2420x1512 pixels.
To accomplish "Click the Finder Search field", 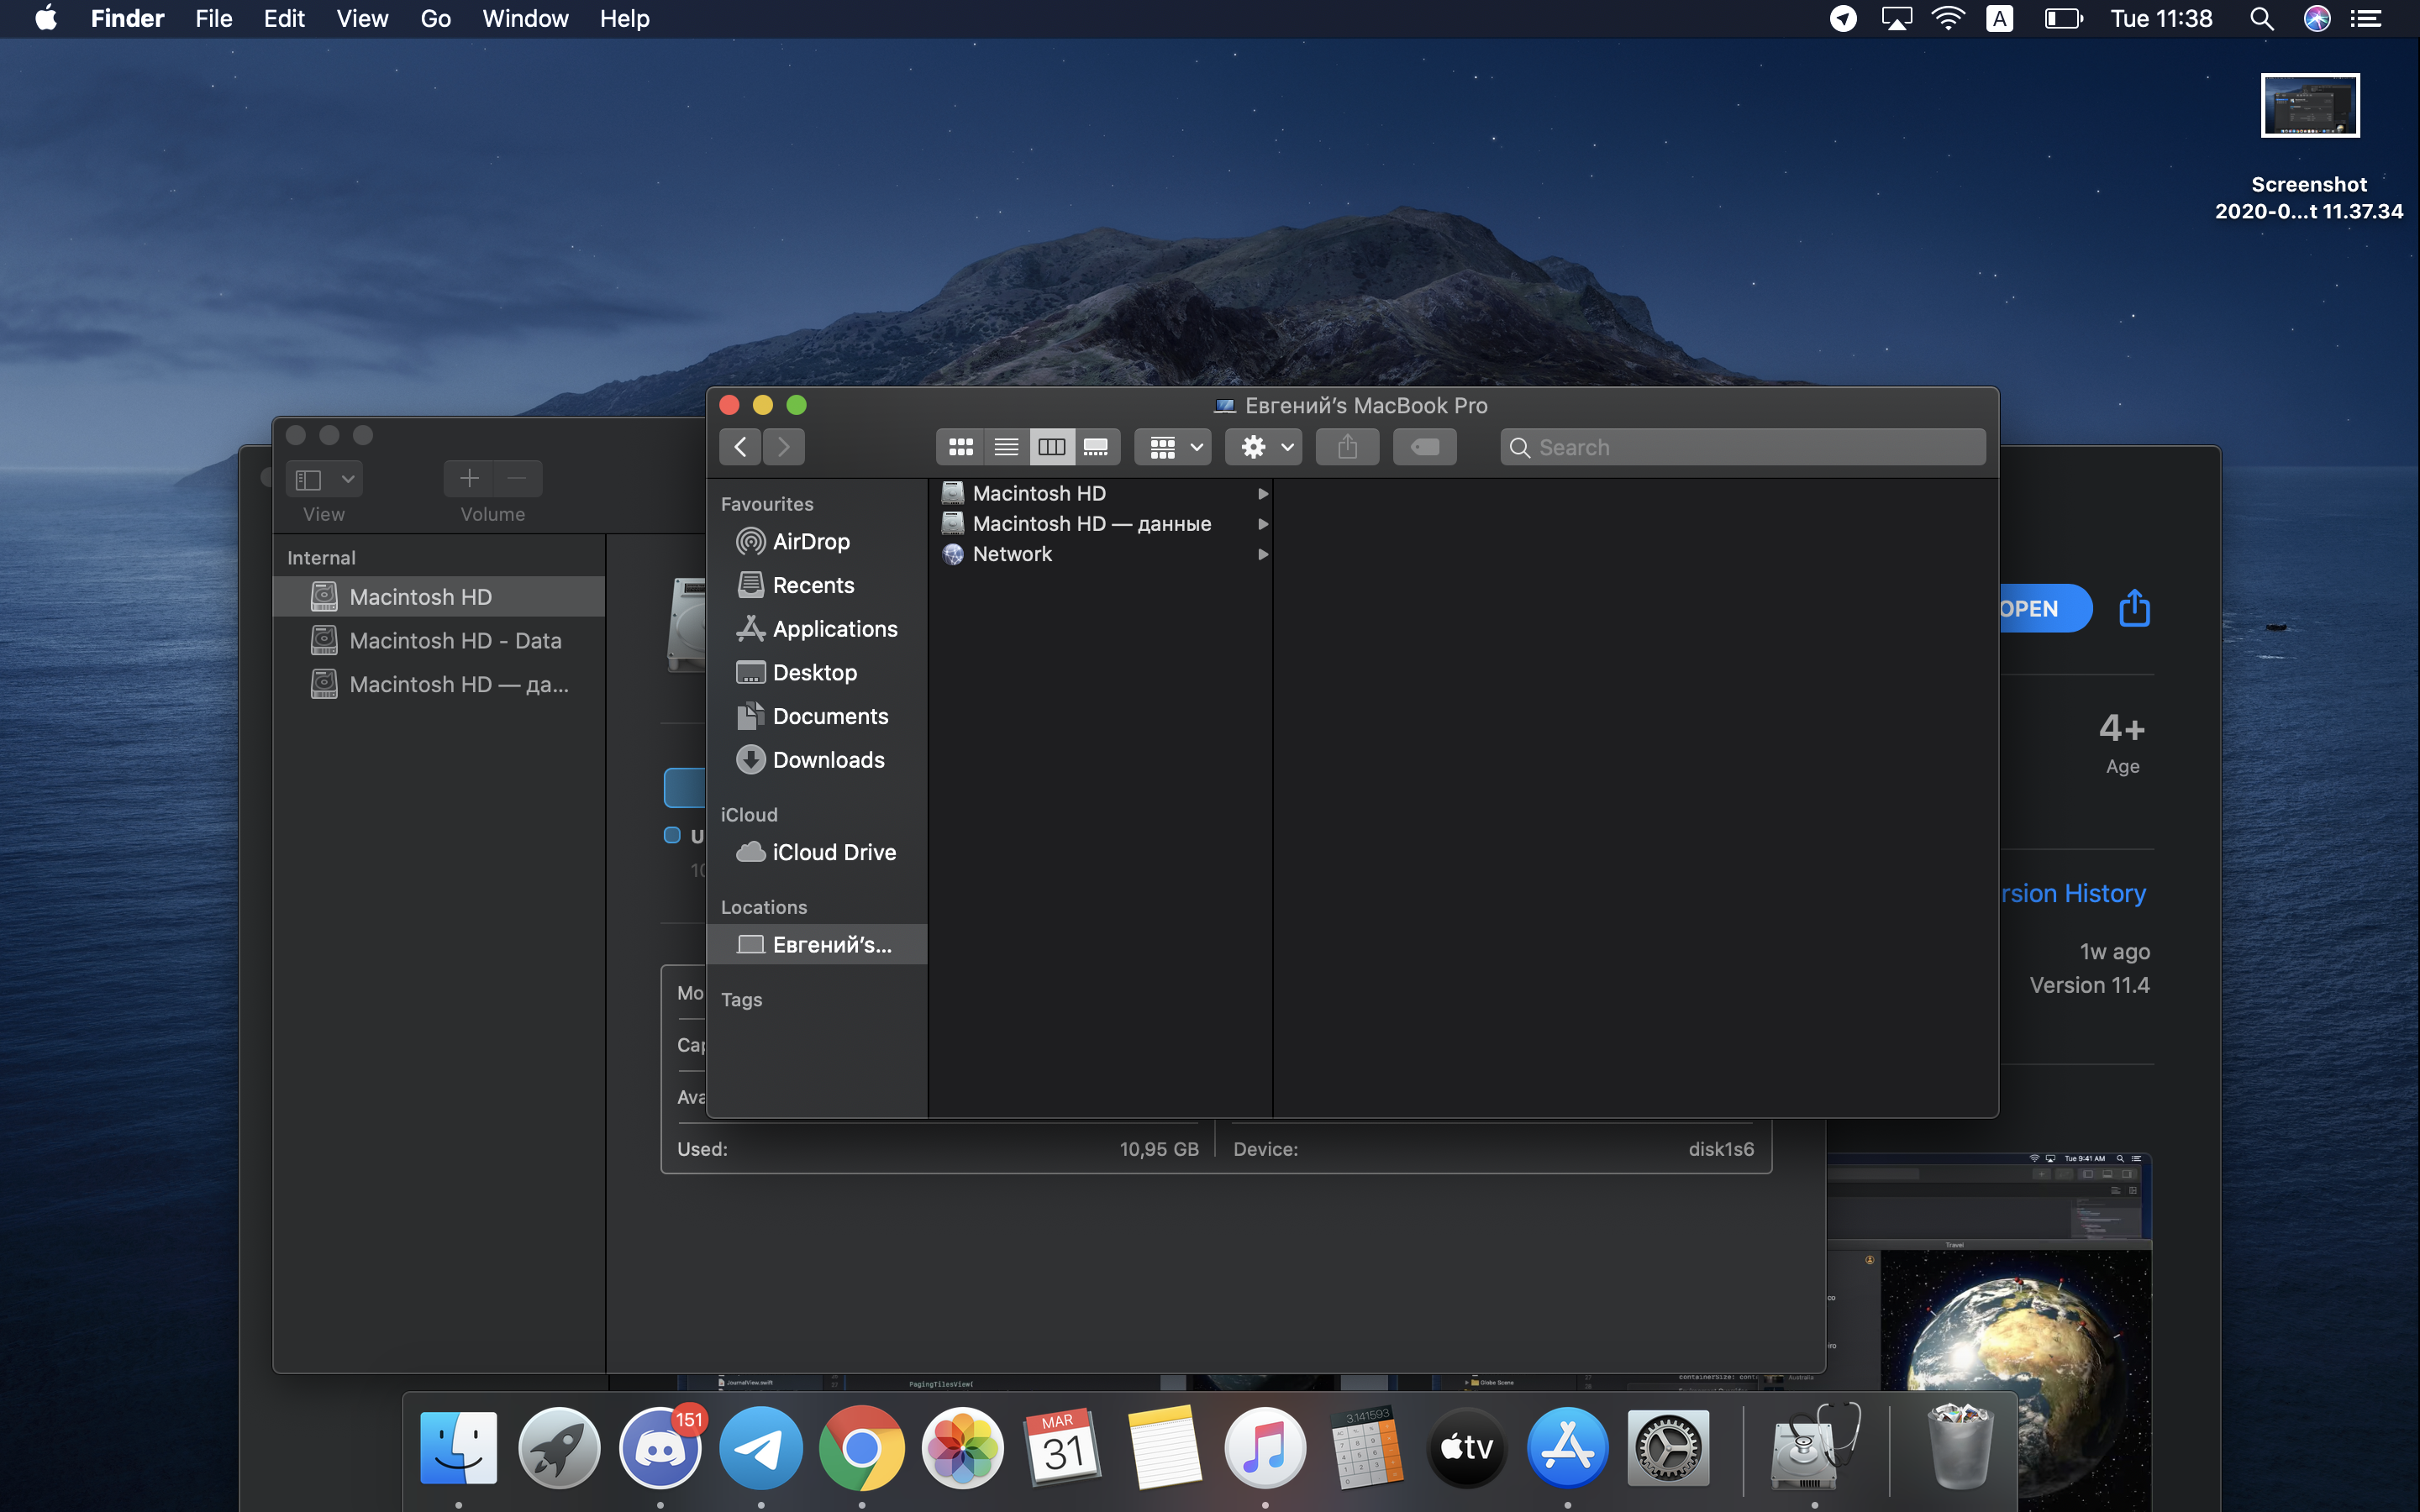I will (x=1742, y=447).
